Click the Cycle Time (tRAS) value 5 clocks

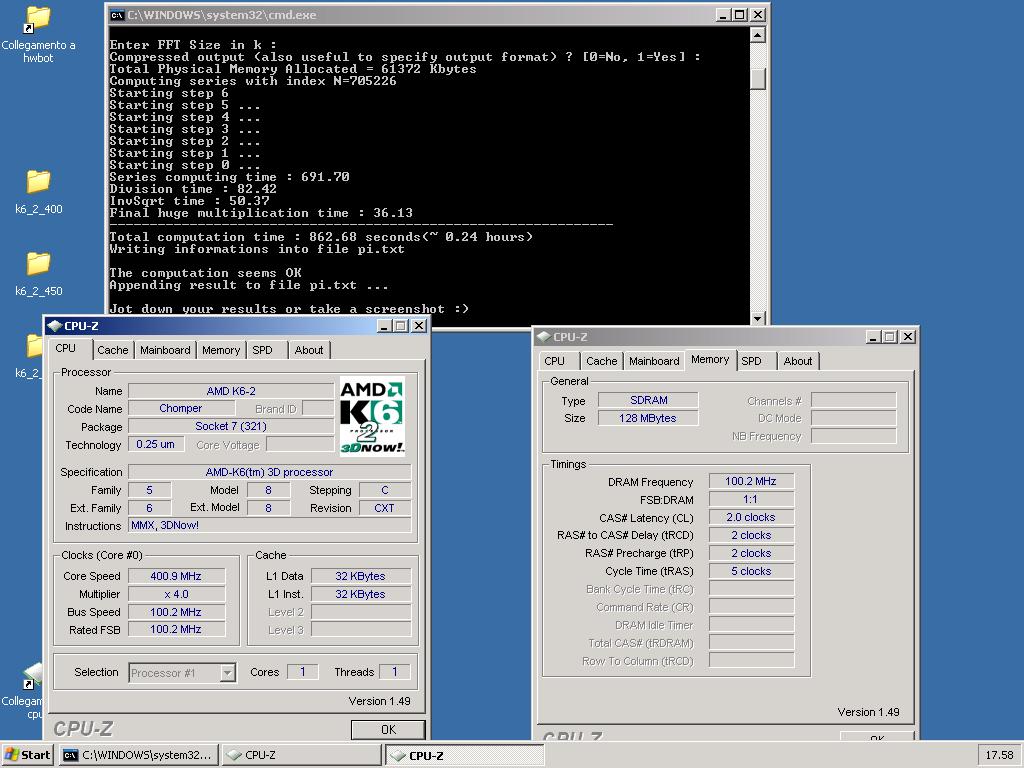(x=751, y=571)
